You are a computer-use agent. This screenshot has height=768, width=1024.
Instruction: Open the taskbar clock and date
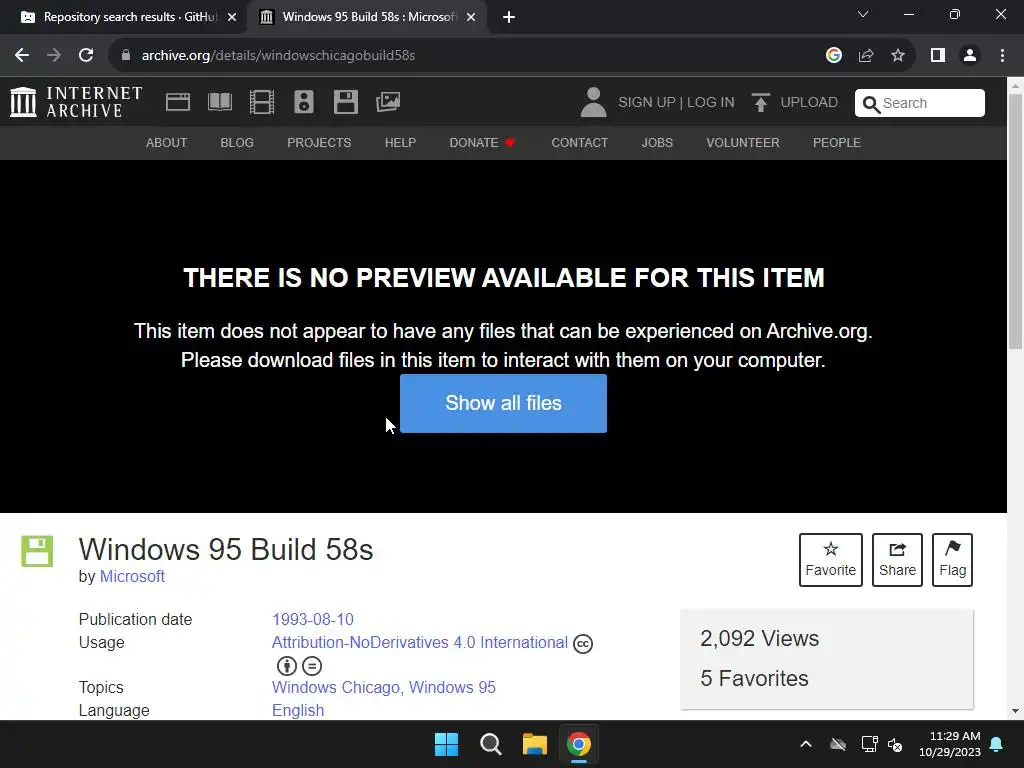tap(950, 744)
